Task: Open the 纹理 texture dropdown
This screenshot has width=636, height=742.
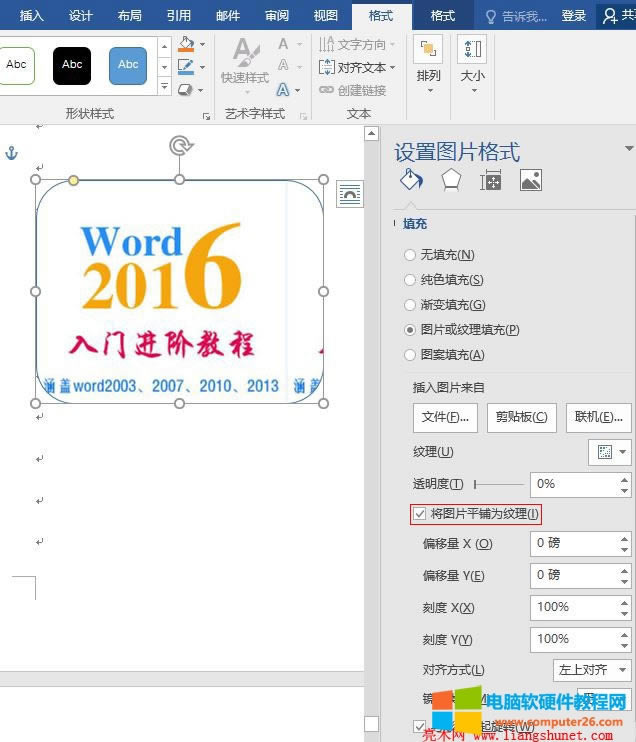Action: click(x=610, y=452)
